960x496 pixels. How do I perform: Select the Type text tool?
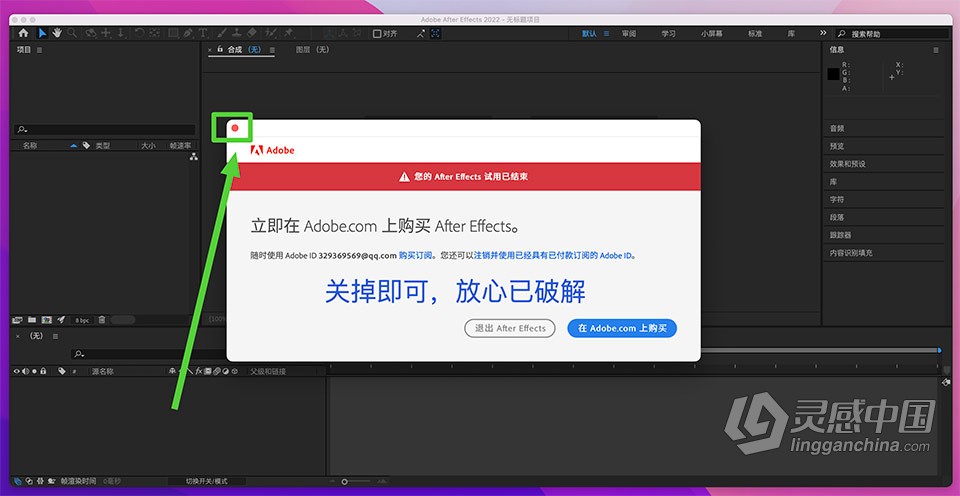coord(203,33)
